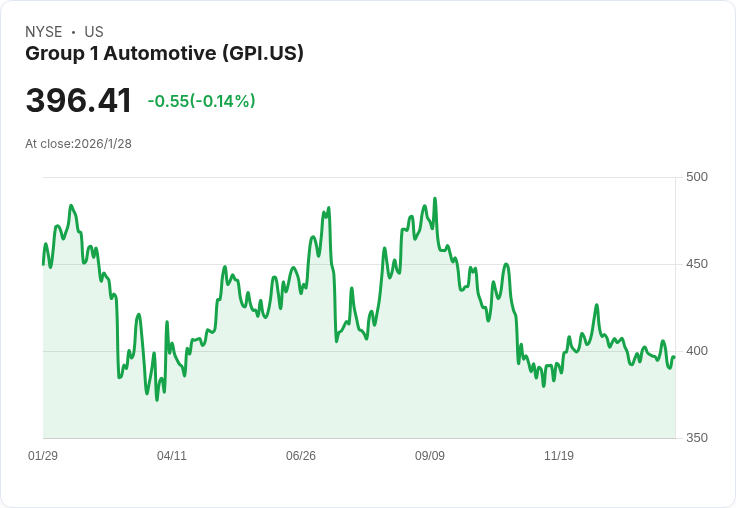
Task: Click the 450 y-axis label
Action: (697, 264)
